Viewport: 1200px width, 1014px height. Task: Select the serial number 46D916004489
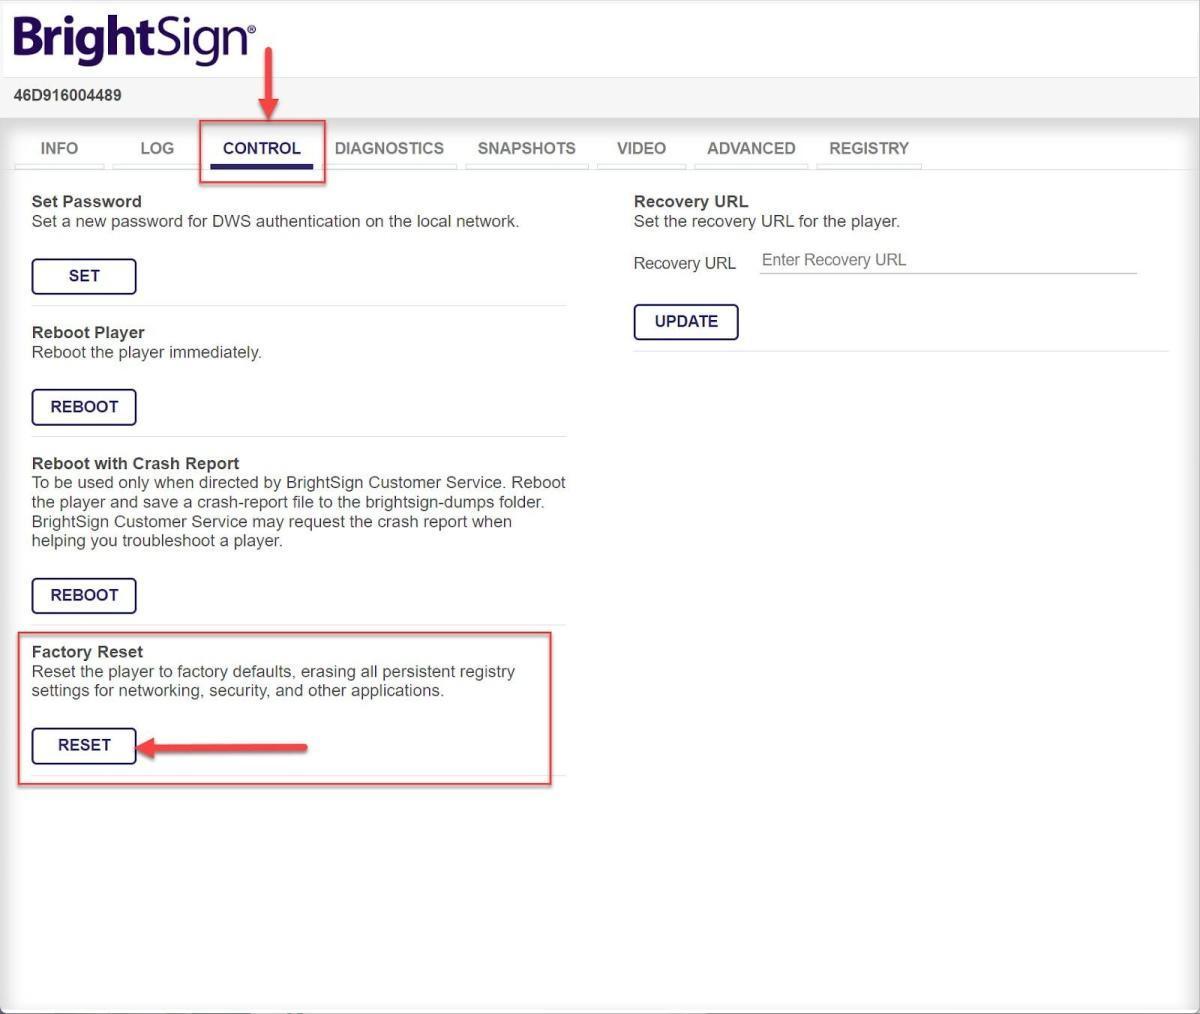tap(68, 95)
